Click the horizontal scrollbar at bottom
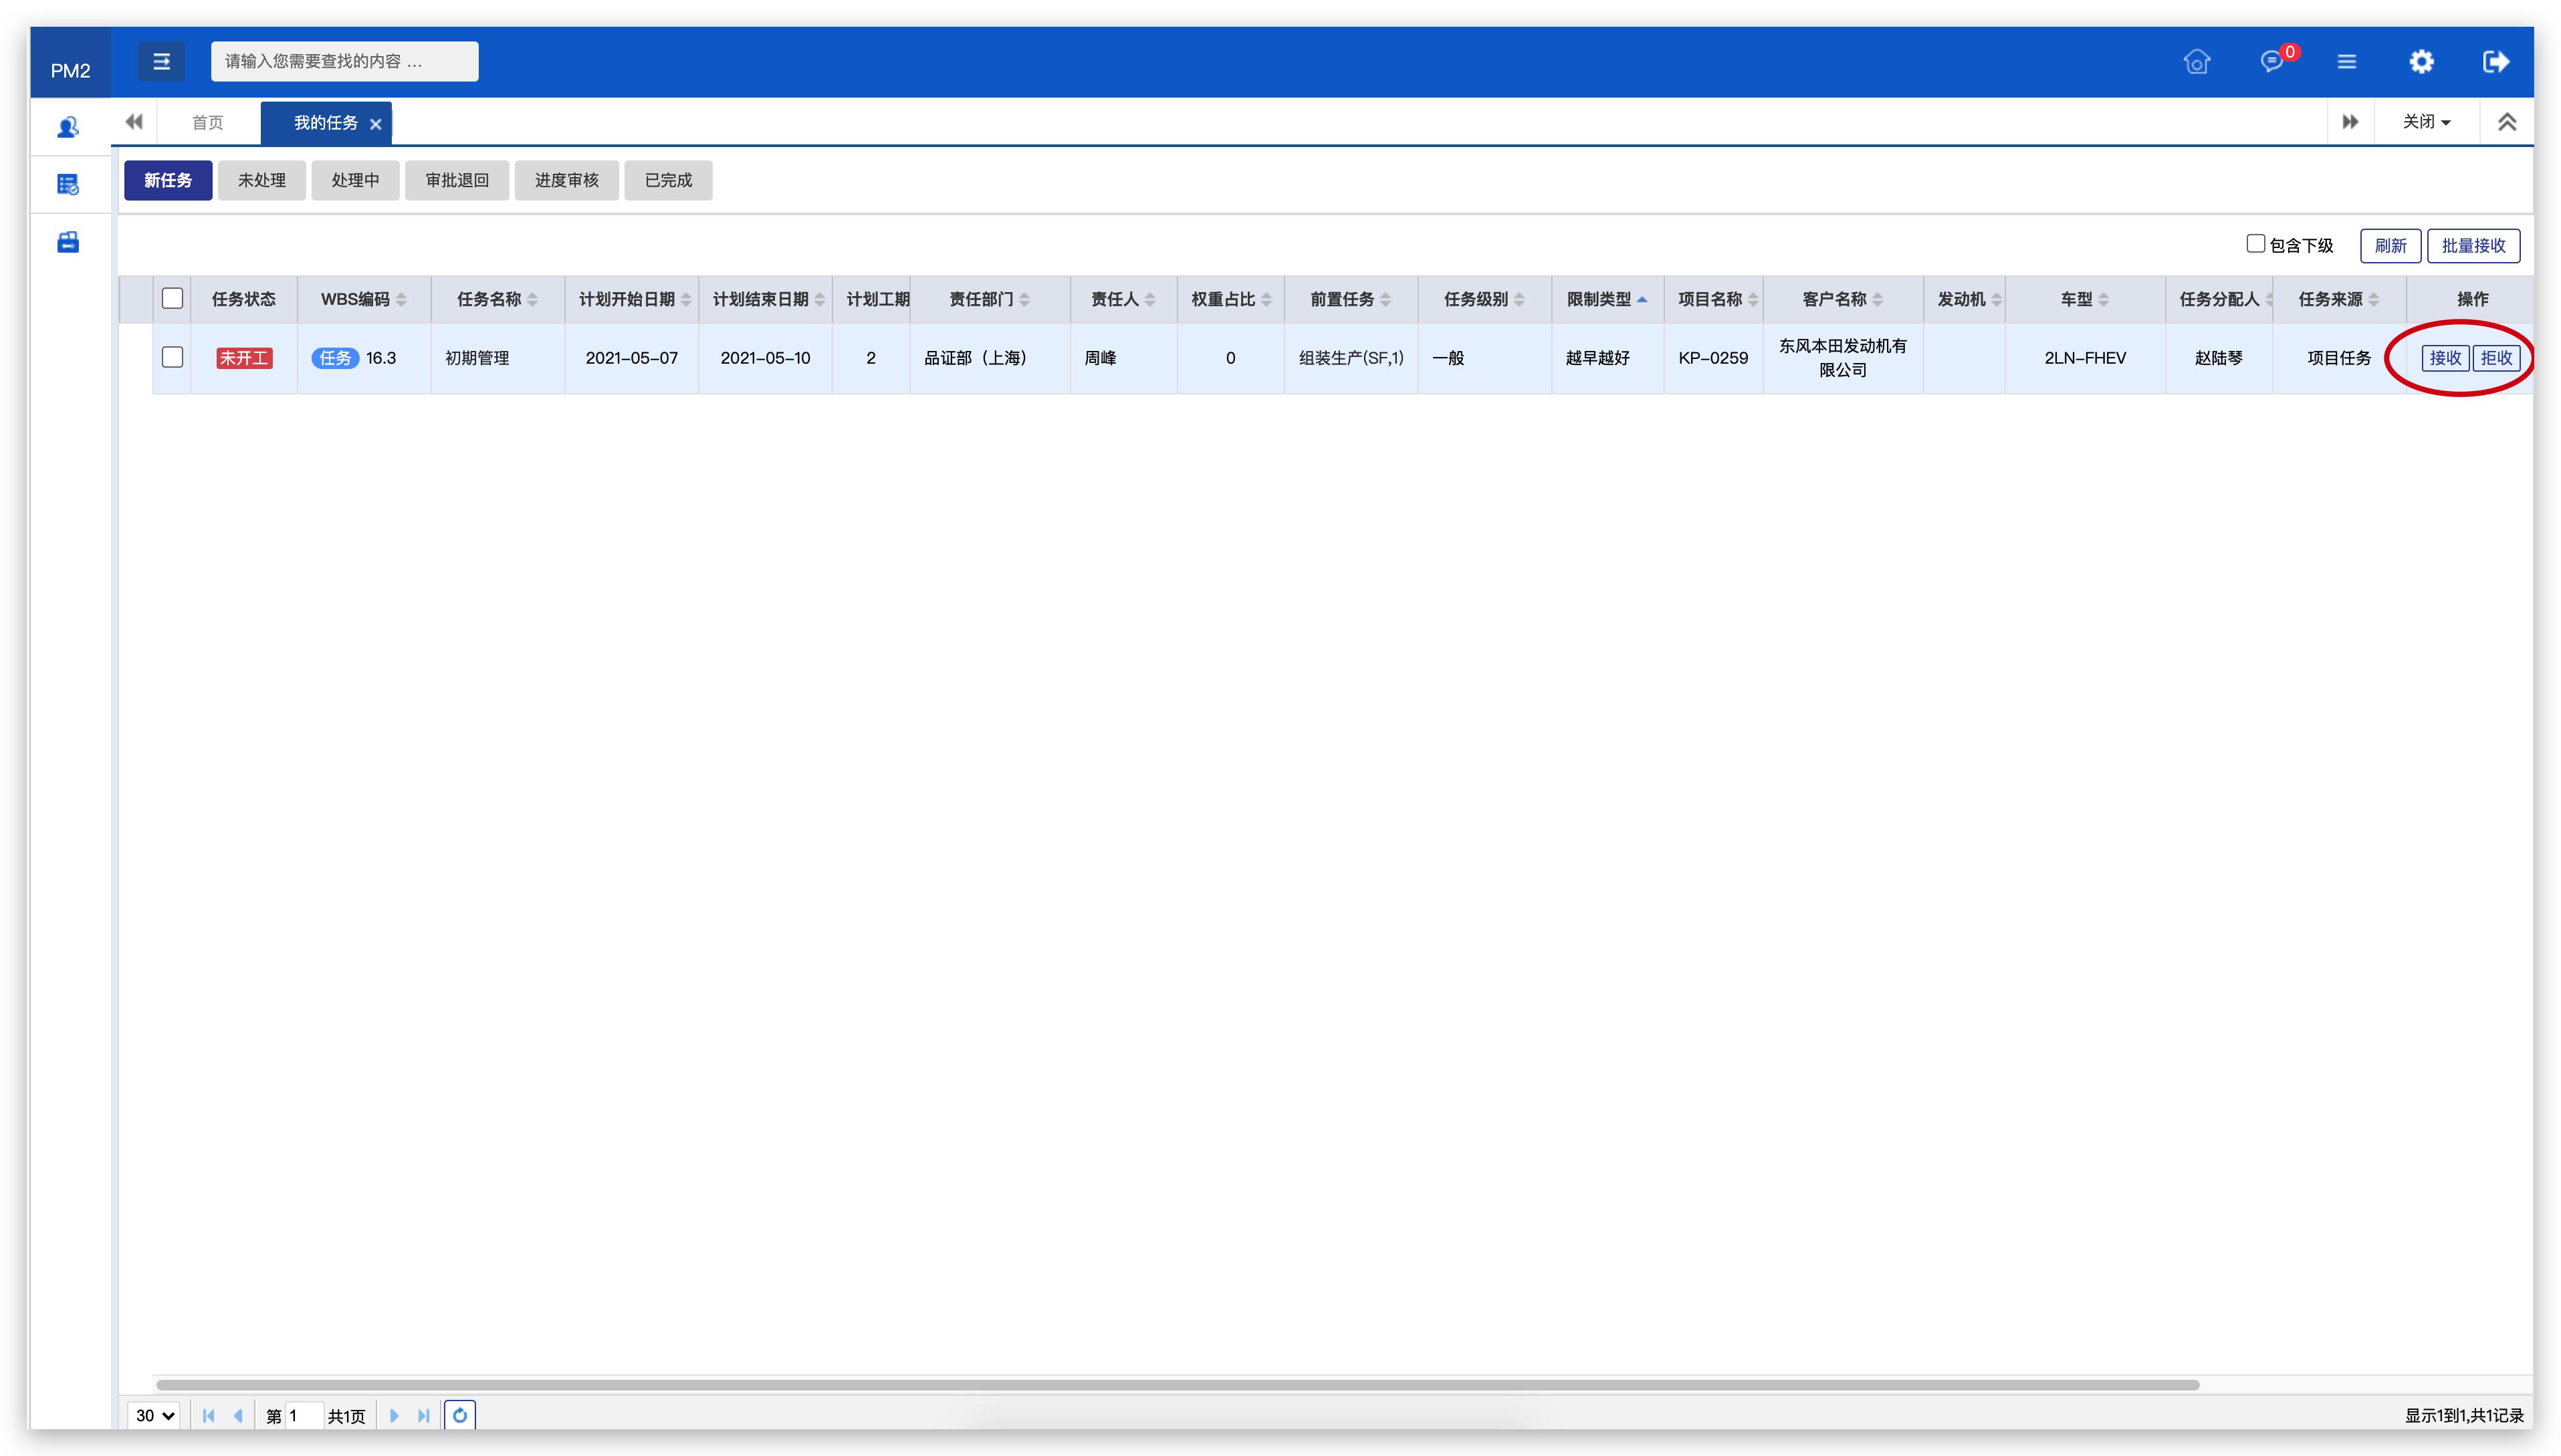This screenshot has height=1456, width=2561. (1177, 1385)
